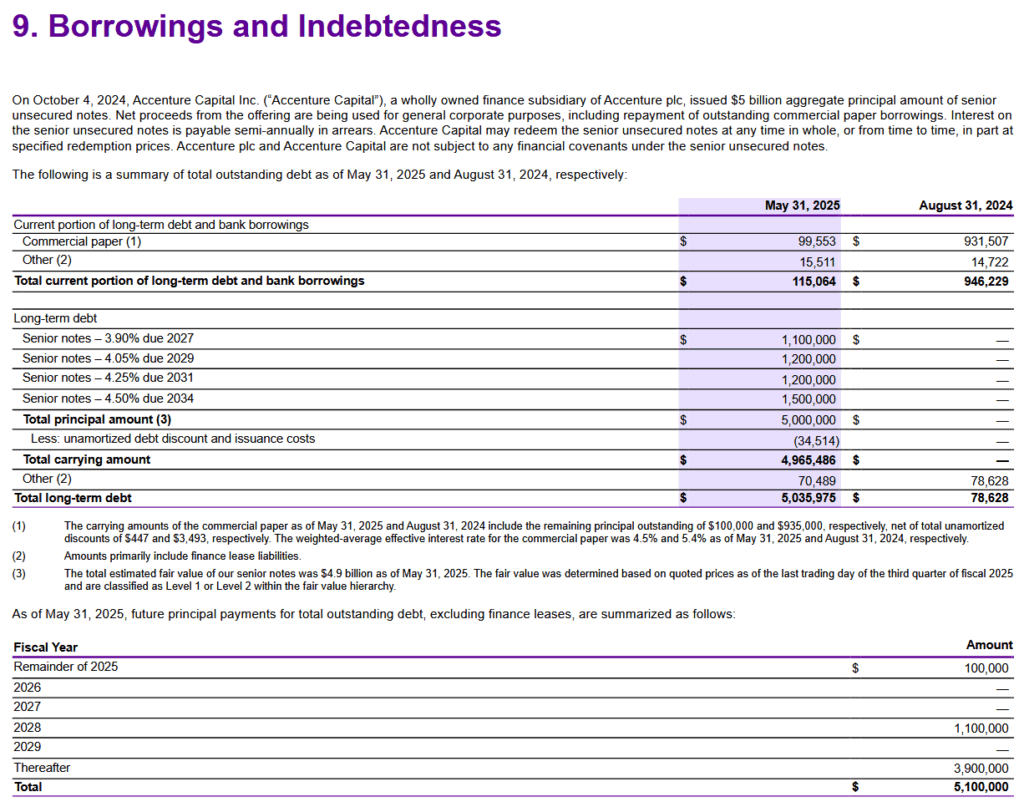Click the Remainder of 2025 amount 100,000
Image resolution: width=1024 pixels, height=802 pixels.
pos(986,668)
